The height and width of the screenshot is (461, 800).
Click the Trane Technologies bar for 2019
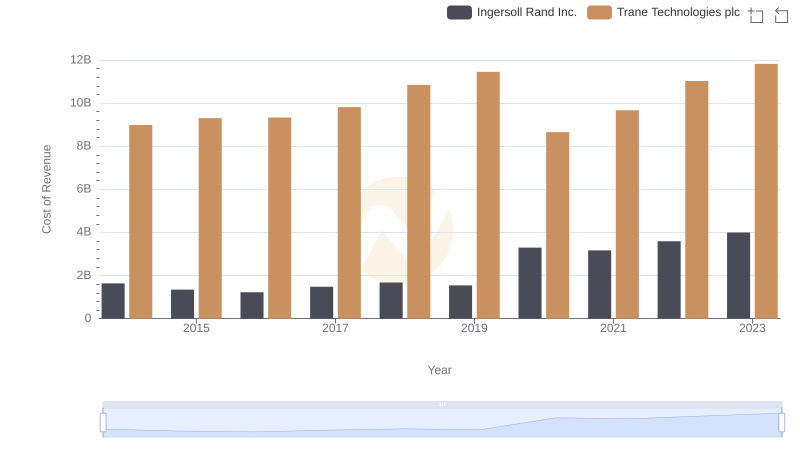tap(488, 195)
